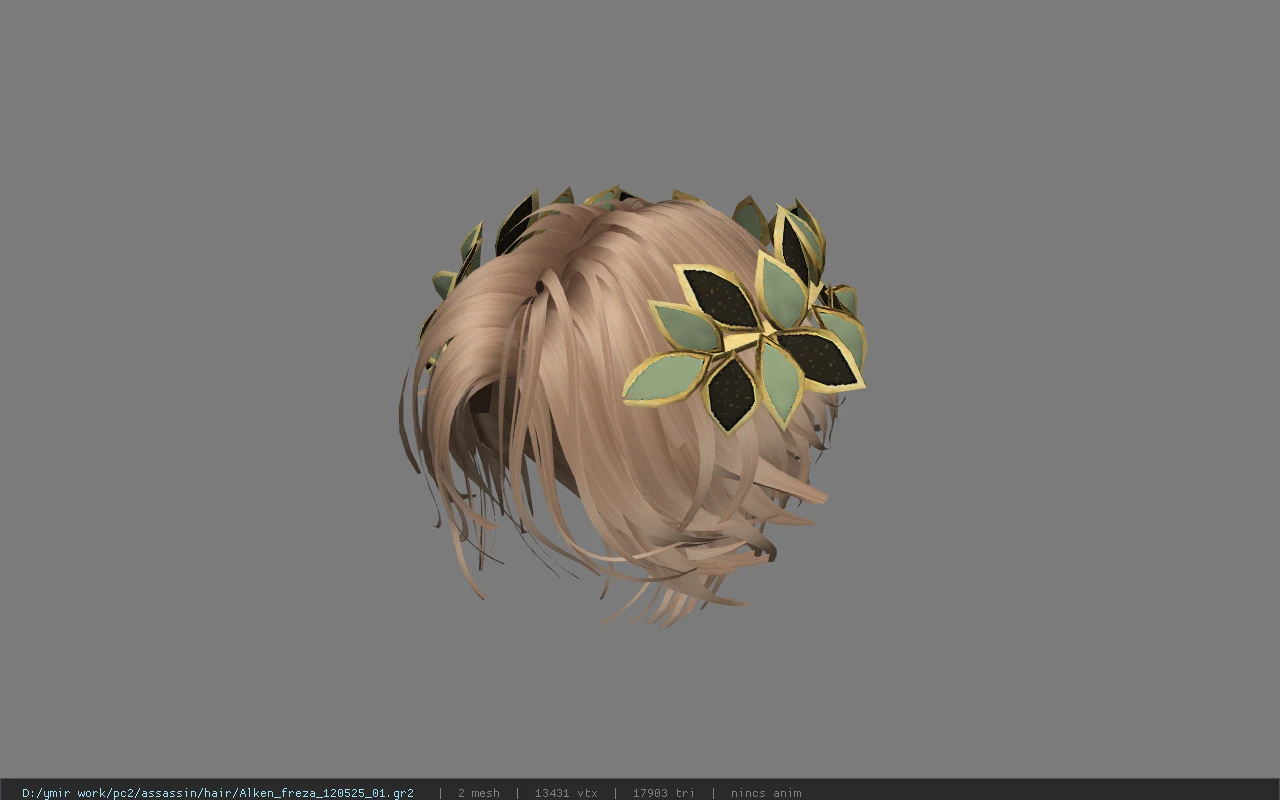Click the '2 mesh' status entry
Viewport: 1280px width, 800px height.
pos(478,793)
